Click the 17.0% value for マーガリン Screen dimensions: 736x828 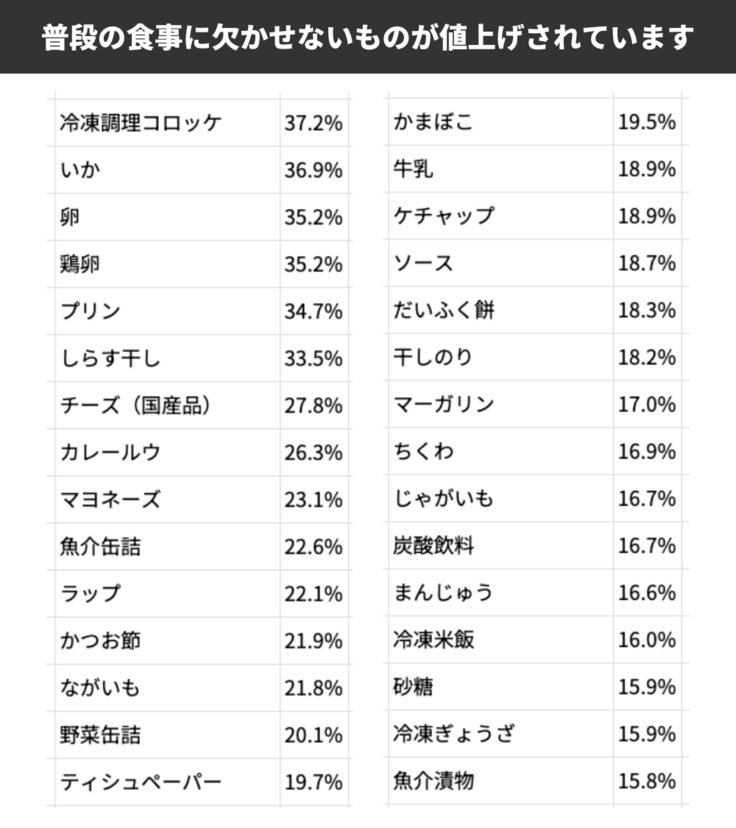[646, 405]
